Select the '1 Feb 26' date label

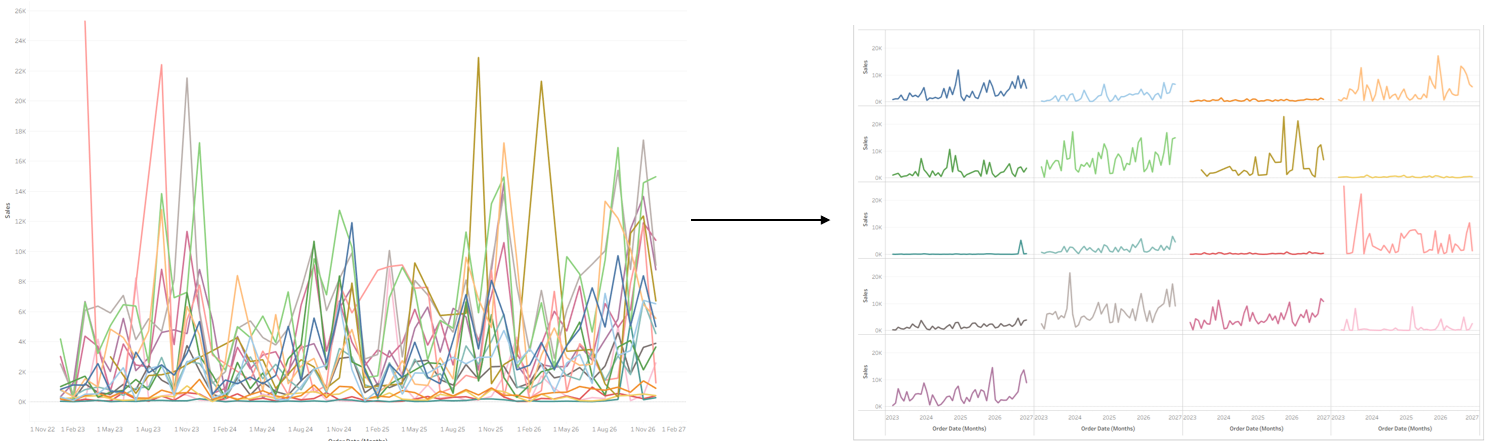coord(527,429)
